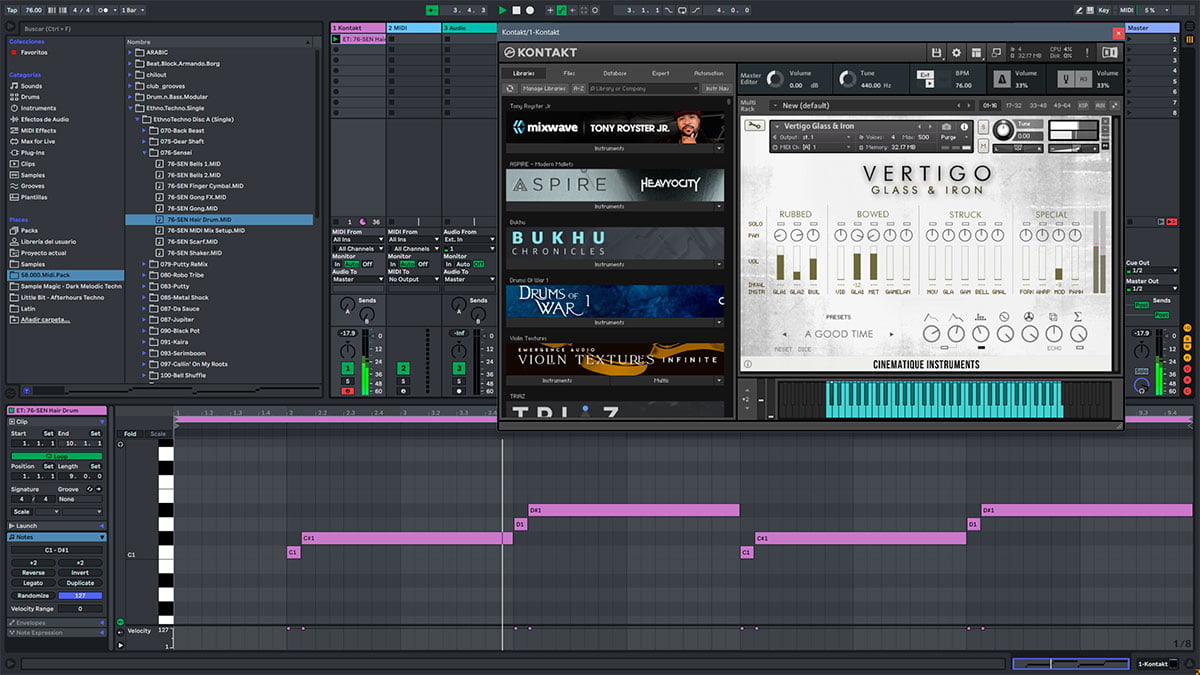This screenshot has width=1200, height=675.
Task: Open Kontakt options gear icon
Action: tap(956, 52)
